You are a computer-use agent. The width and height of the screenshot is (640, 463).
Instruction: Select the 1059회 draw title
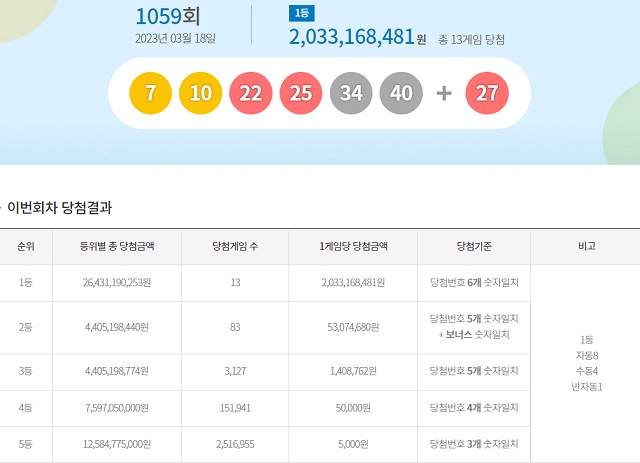(x=167, y=16)
